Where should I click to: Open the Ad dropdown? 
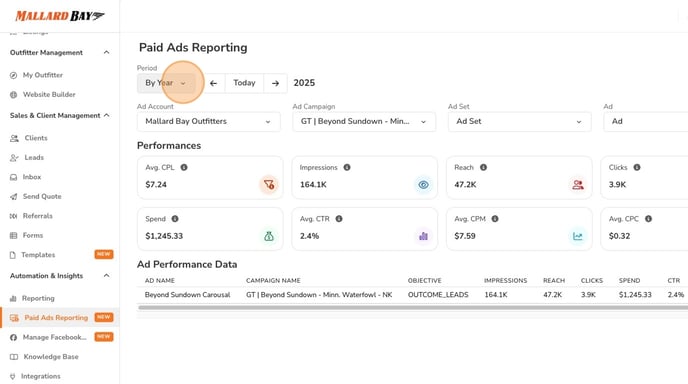coord(646,122)
